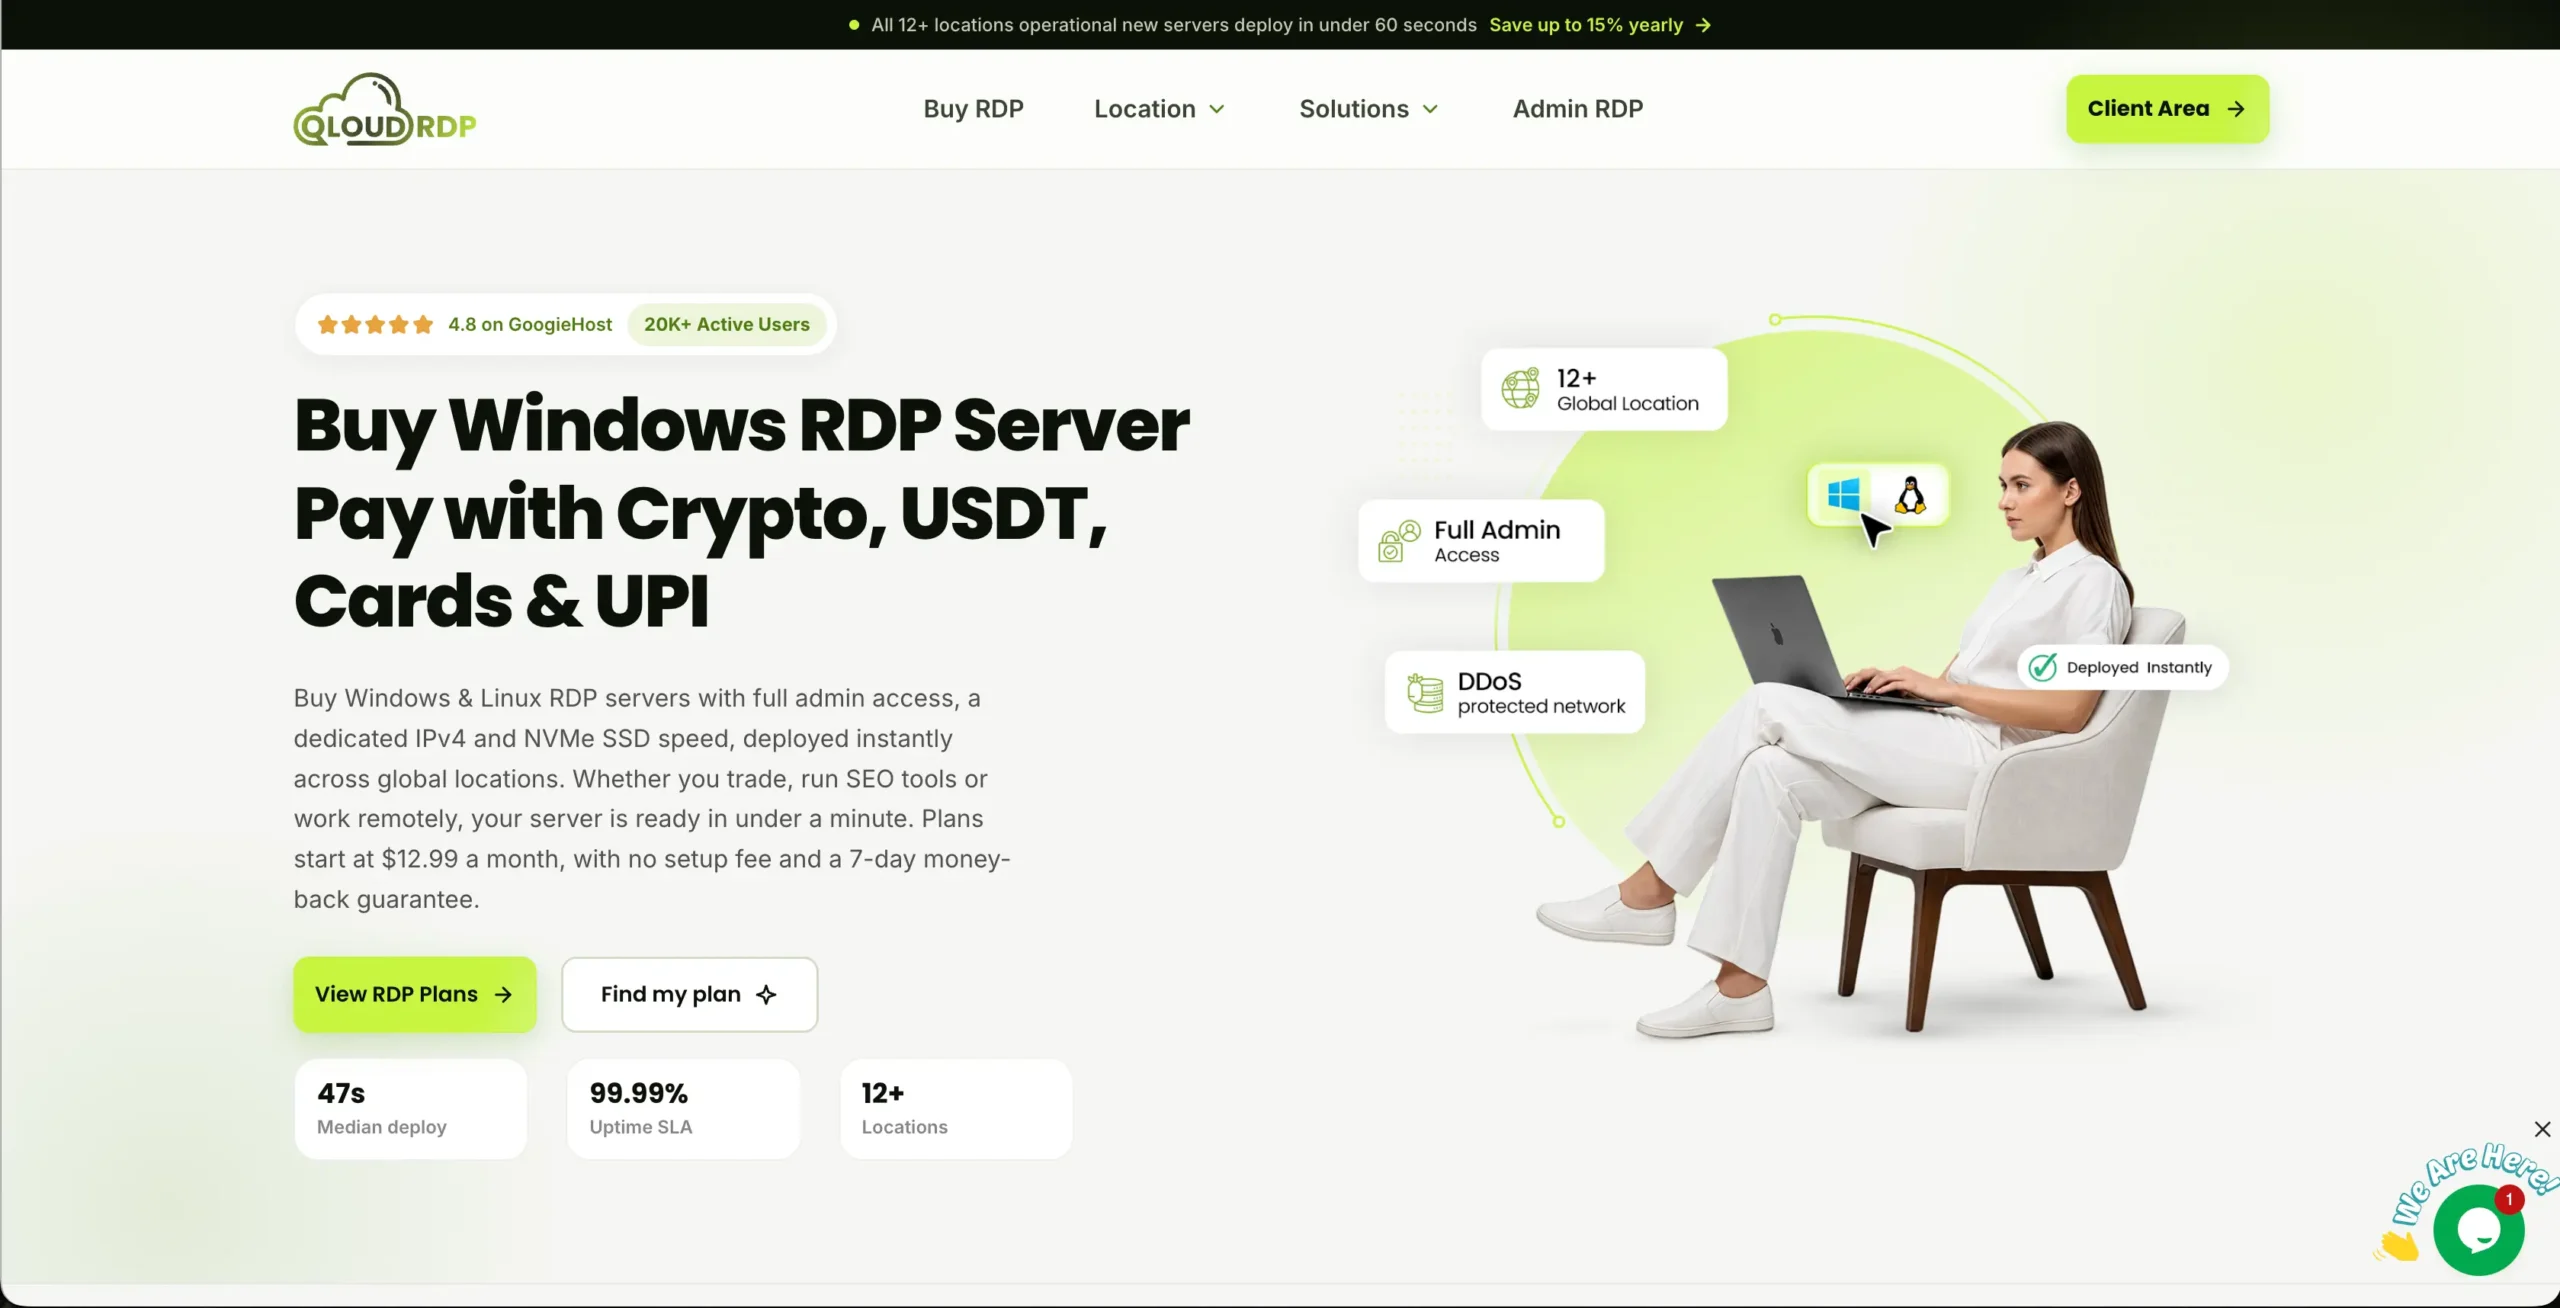Click the sparkle icon on Find my plan
This screenshot has height=1308, width=2560.
766,995
